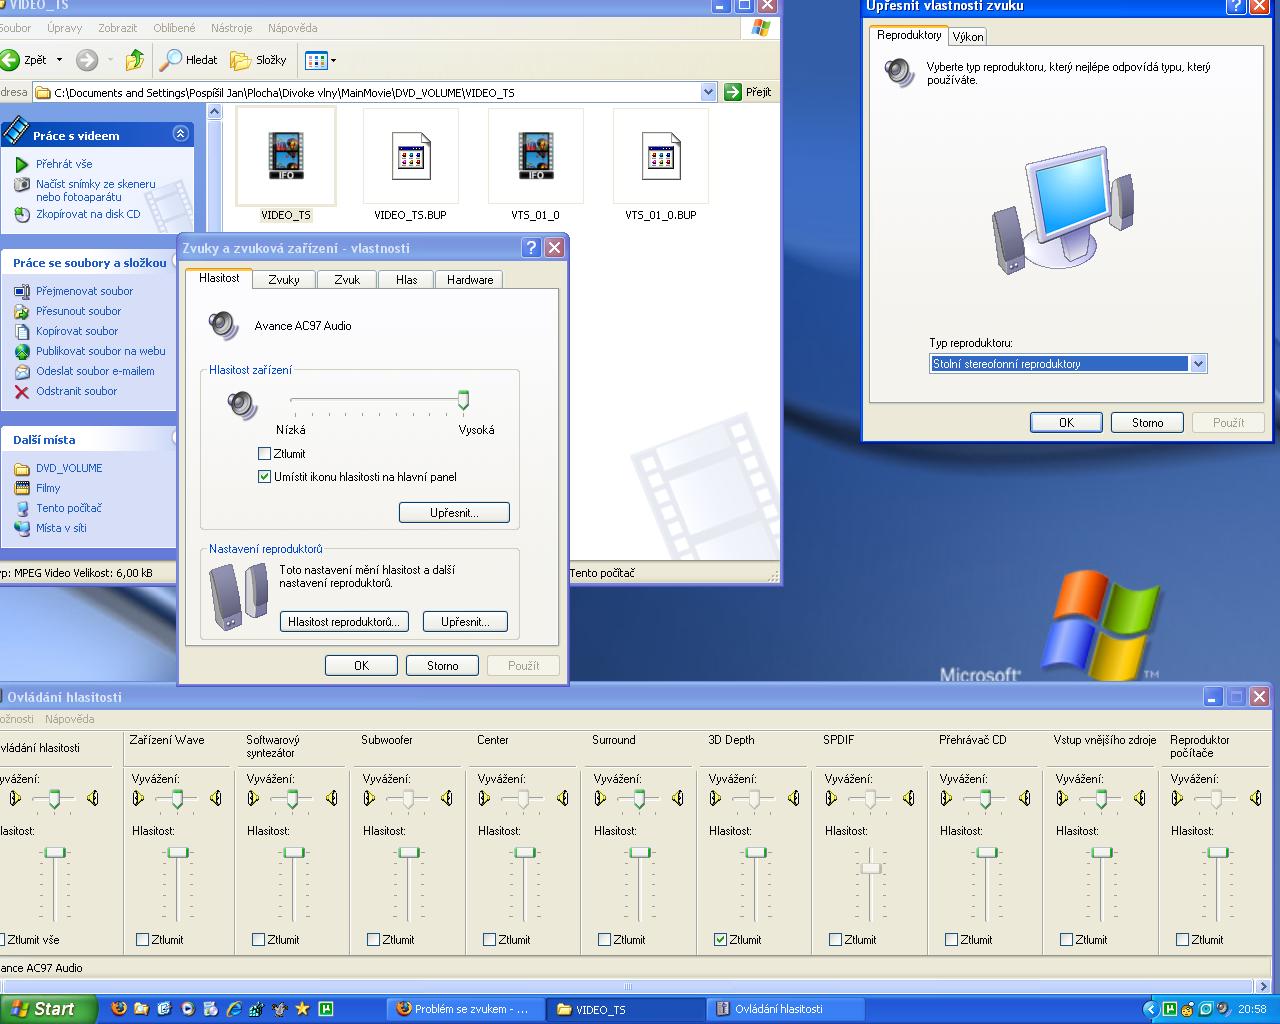
Task: Click the device volume slider handle
Action: pyautogui.click(x=463, y=400)
